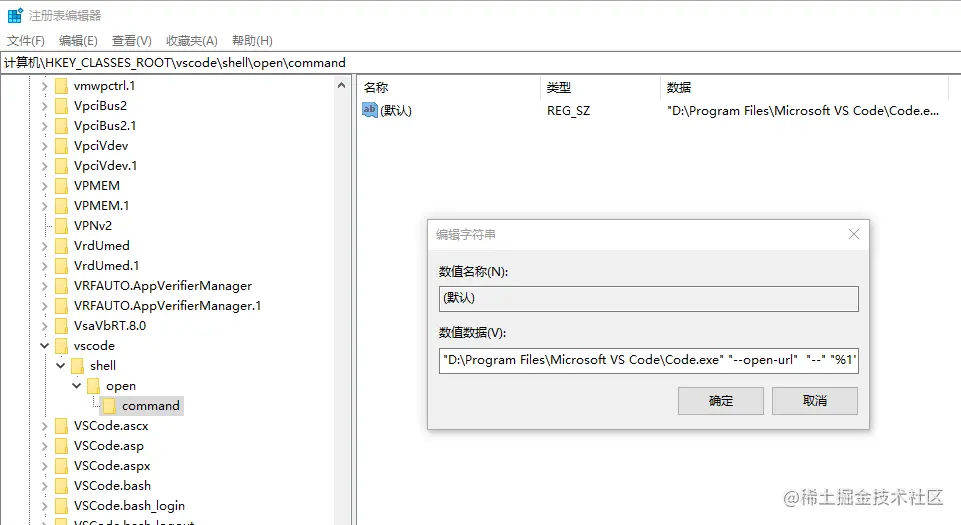Expand the vmwpctrl.1 key

point(44,86)
